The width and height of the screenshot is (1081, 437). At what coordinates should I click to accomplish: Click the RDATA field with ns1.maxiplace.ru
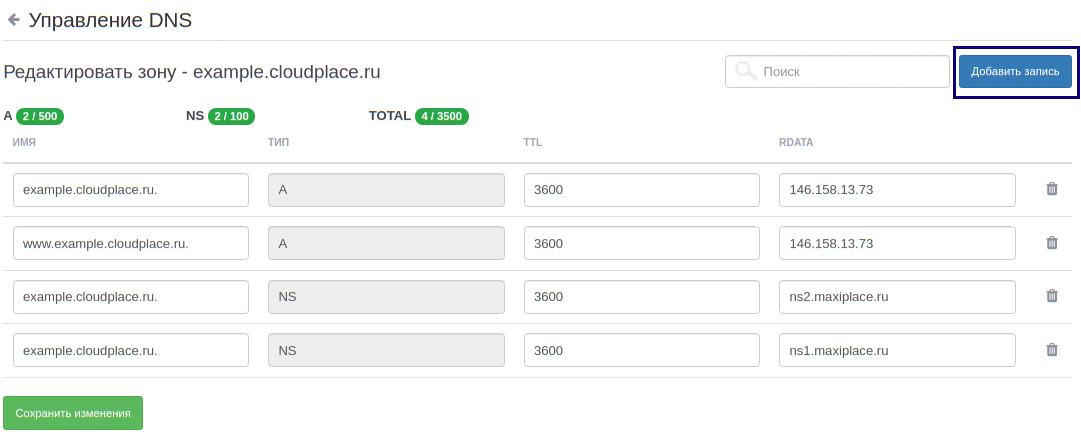[897, 350]
